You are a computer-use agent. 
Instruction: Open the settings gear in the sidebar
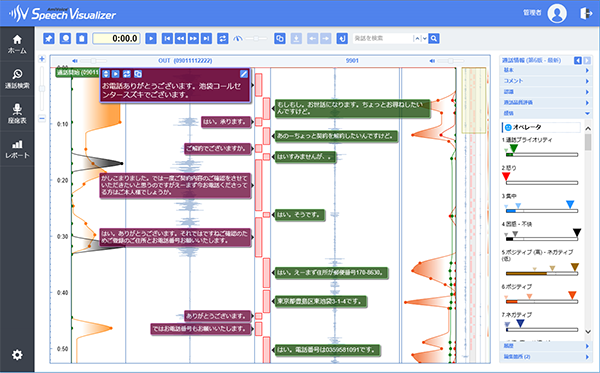pyautogui.click(x=17, y=355)
